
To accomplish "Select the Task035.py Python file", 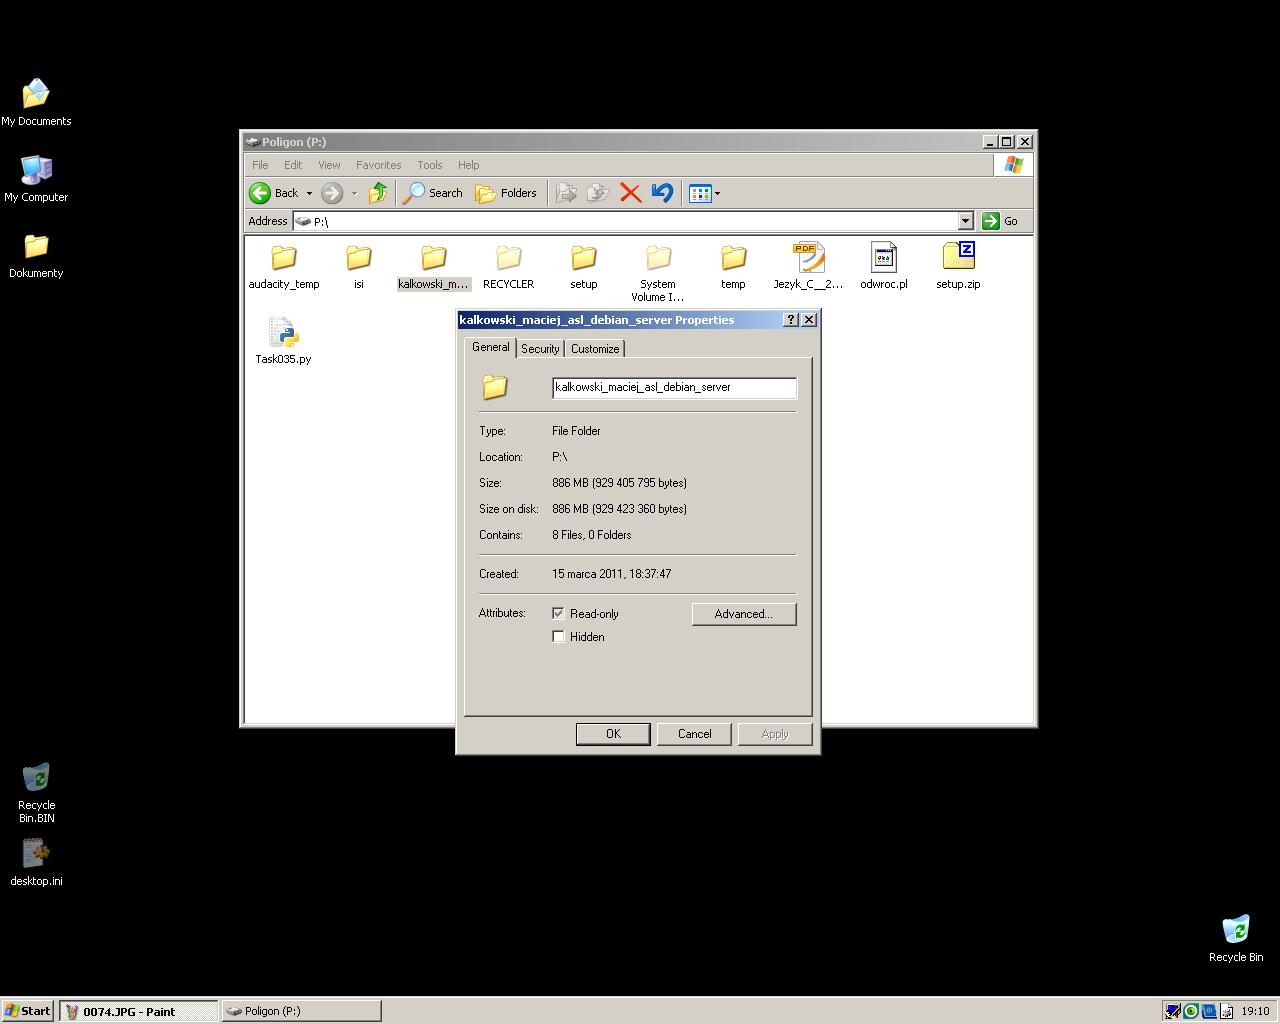I will coord(283,341).
